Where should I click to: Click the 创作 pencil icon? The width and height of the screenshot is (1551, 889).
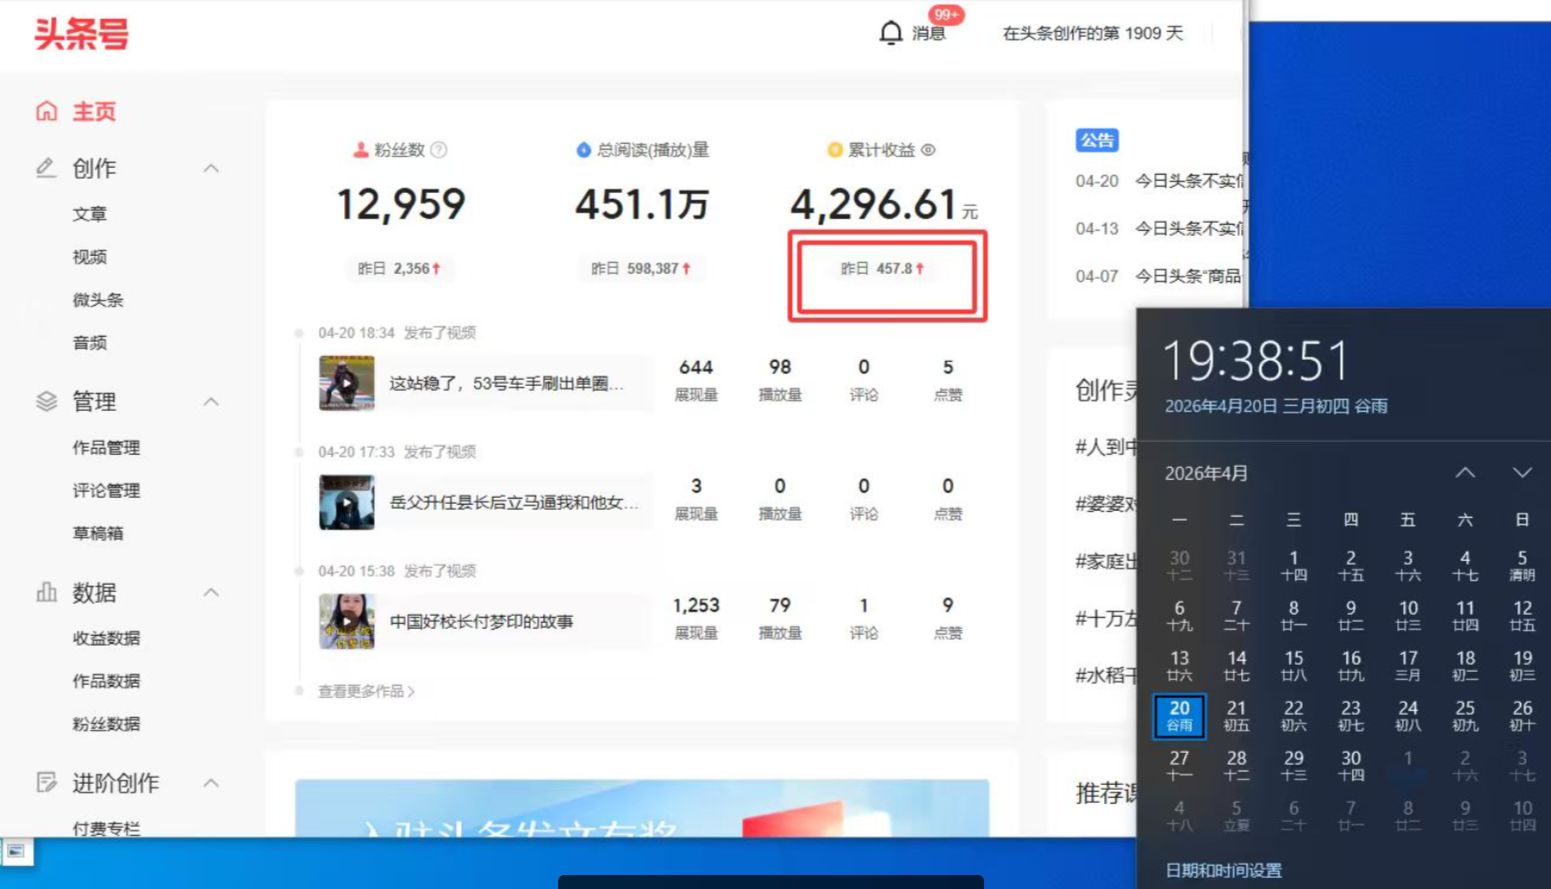point(46,168)
